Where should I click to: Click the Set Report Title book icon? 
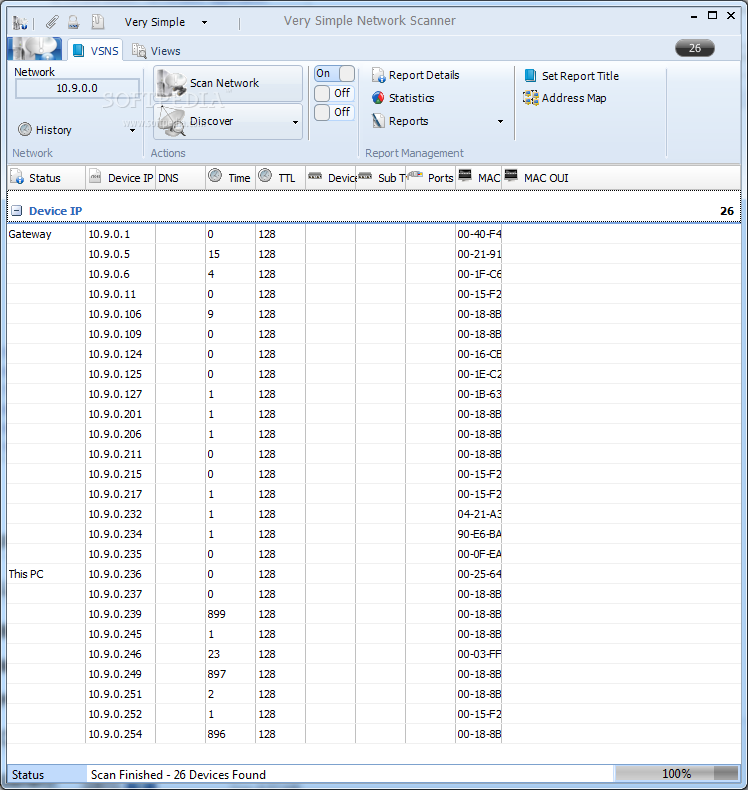click(x=530, y=76)
